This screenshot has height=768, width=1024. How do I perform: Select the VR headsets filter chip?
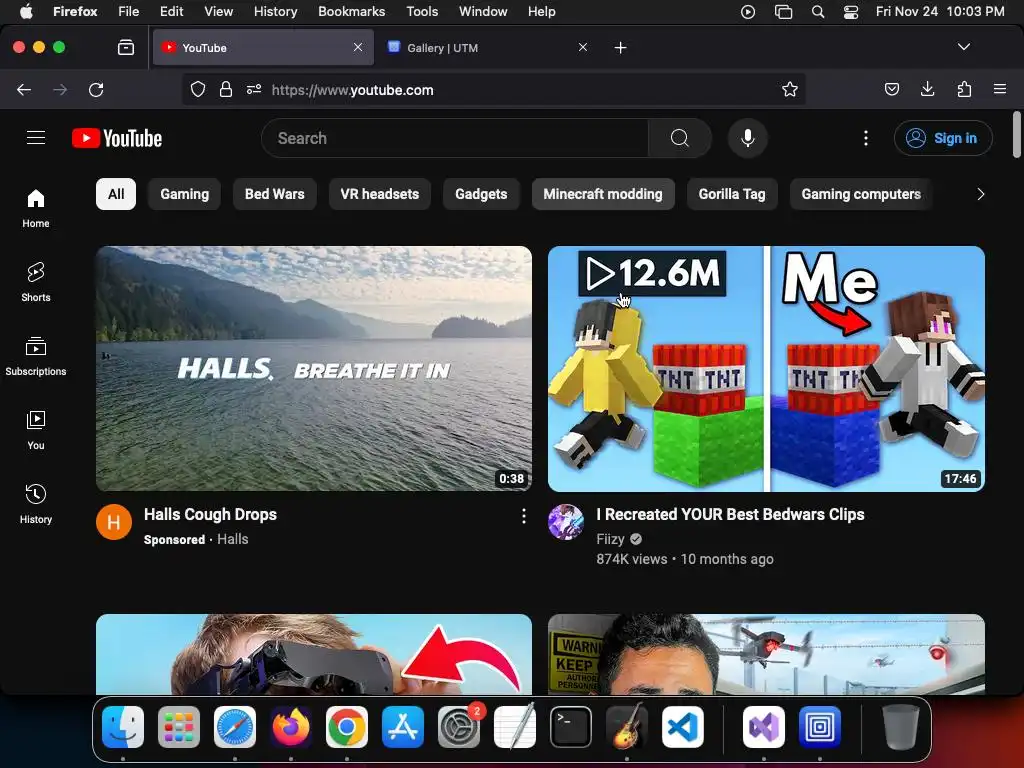(x=379, y=194)
